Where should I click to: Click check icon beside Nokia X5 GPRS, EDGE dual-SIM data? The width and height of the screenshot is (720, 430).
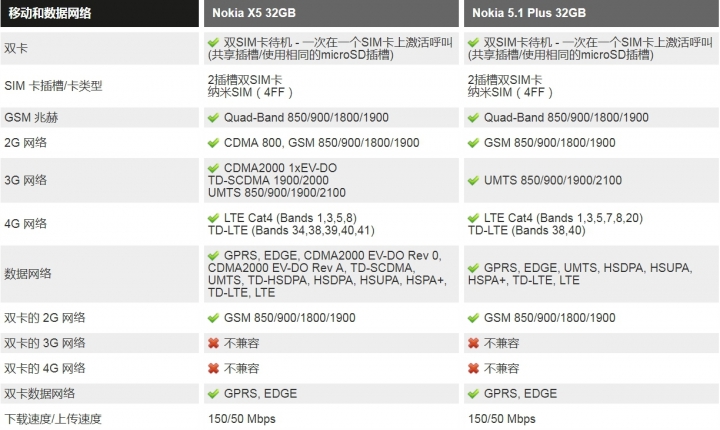pyautogui.click(x=214, y=394)
